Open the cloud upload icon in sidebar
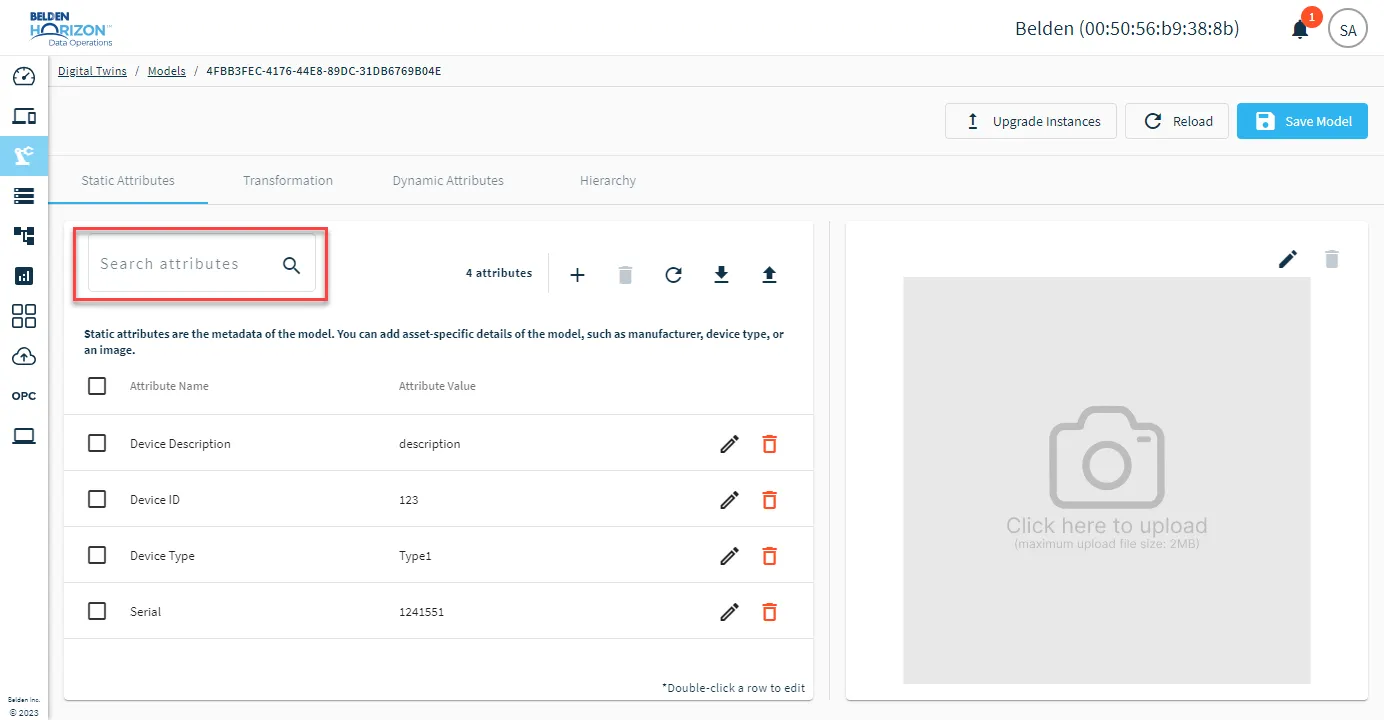 24,356
